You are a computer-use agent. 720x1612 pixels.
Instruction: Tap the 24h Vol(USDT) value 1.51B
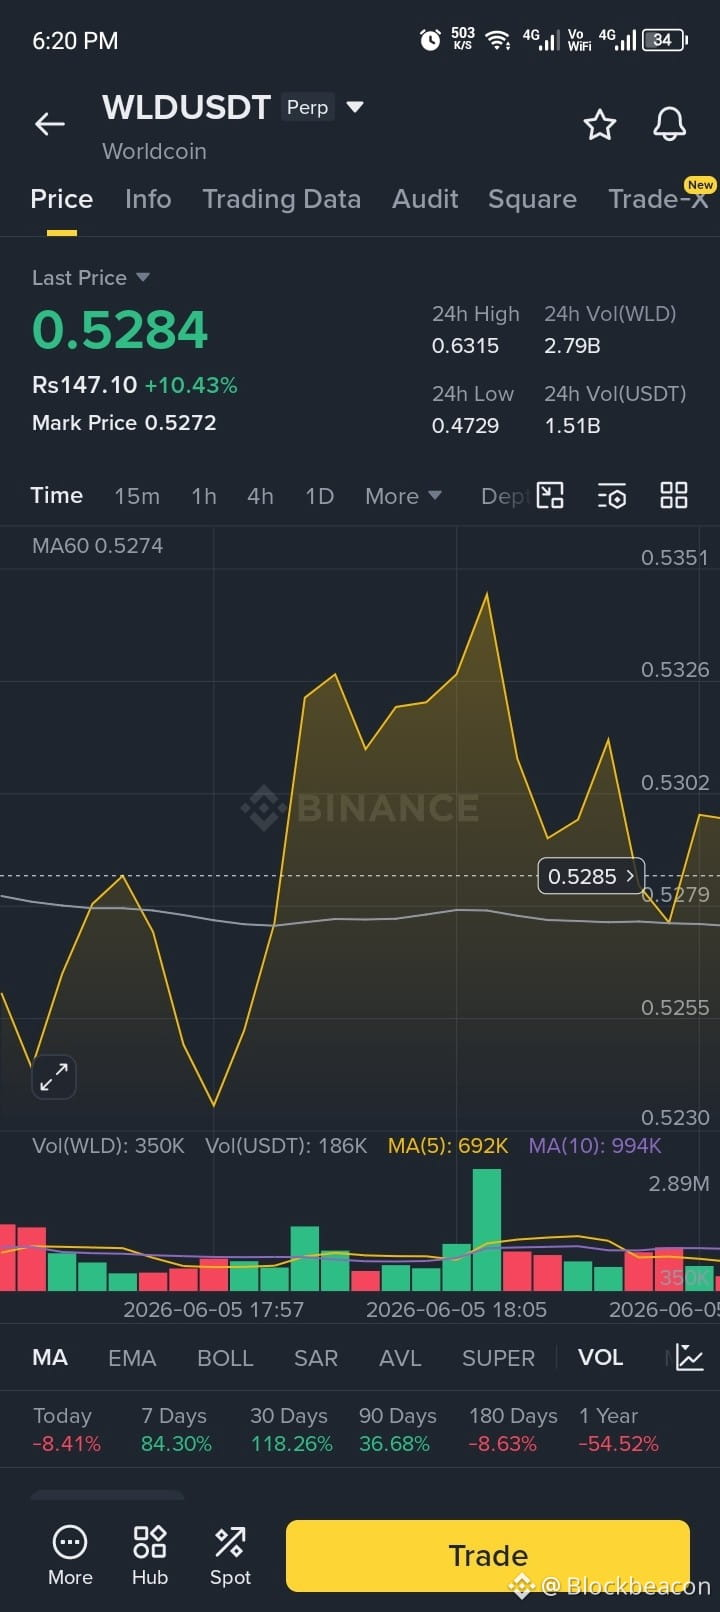tap(572, 426)
